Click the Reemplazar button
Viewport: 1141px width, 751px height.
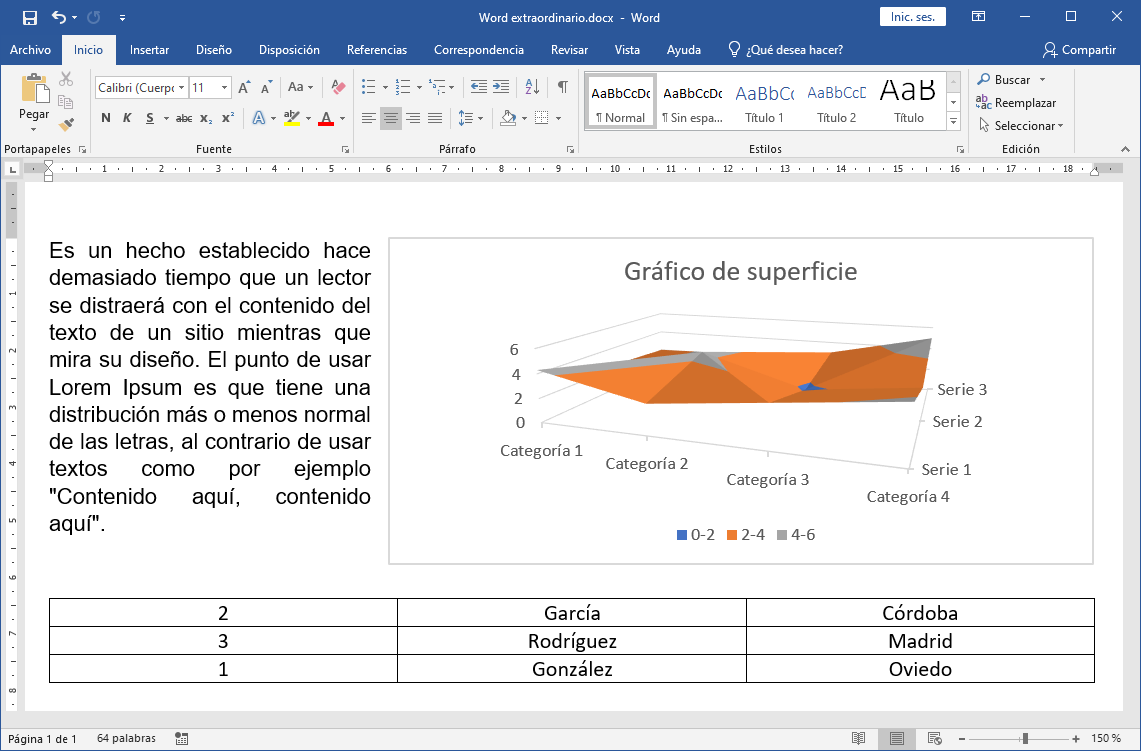tap(1017, 103)
